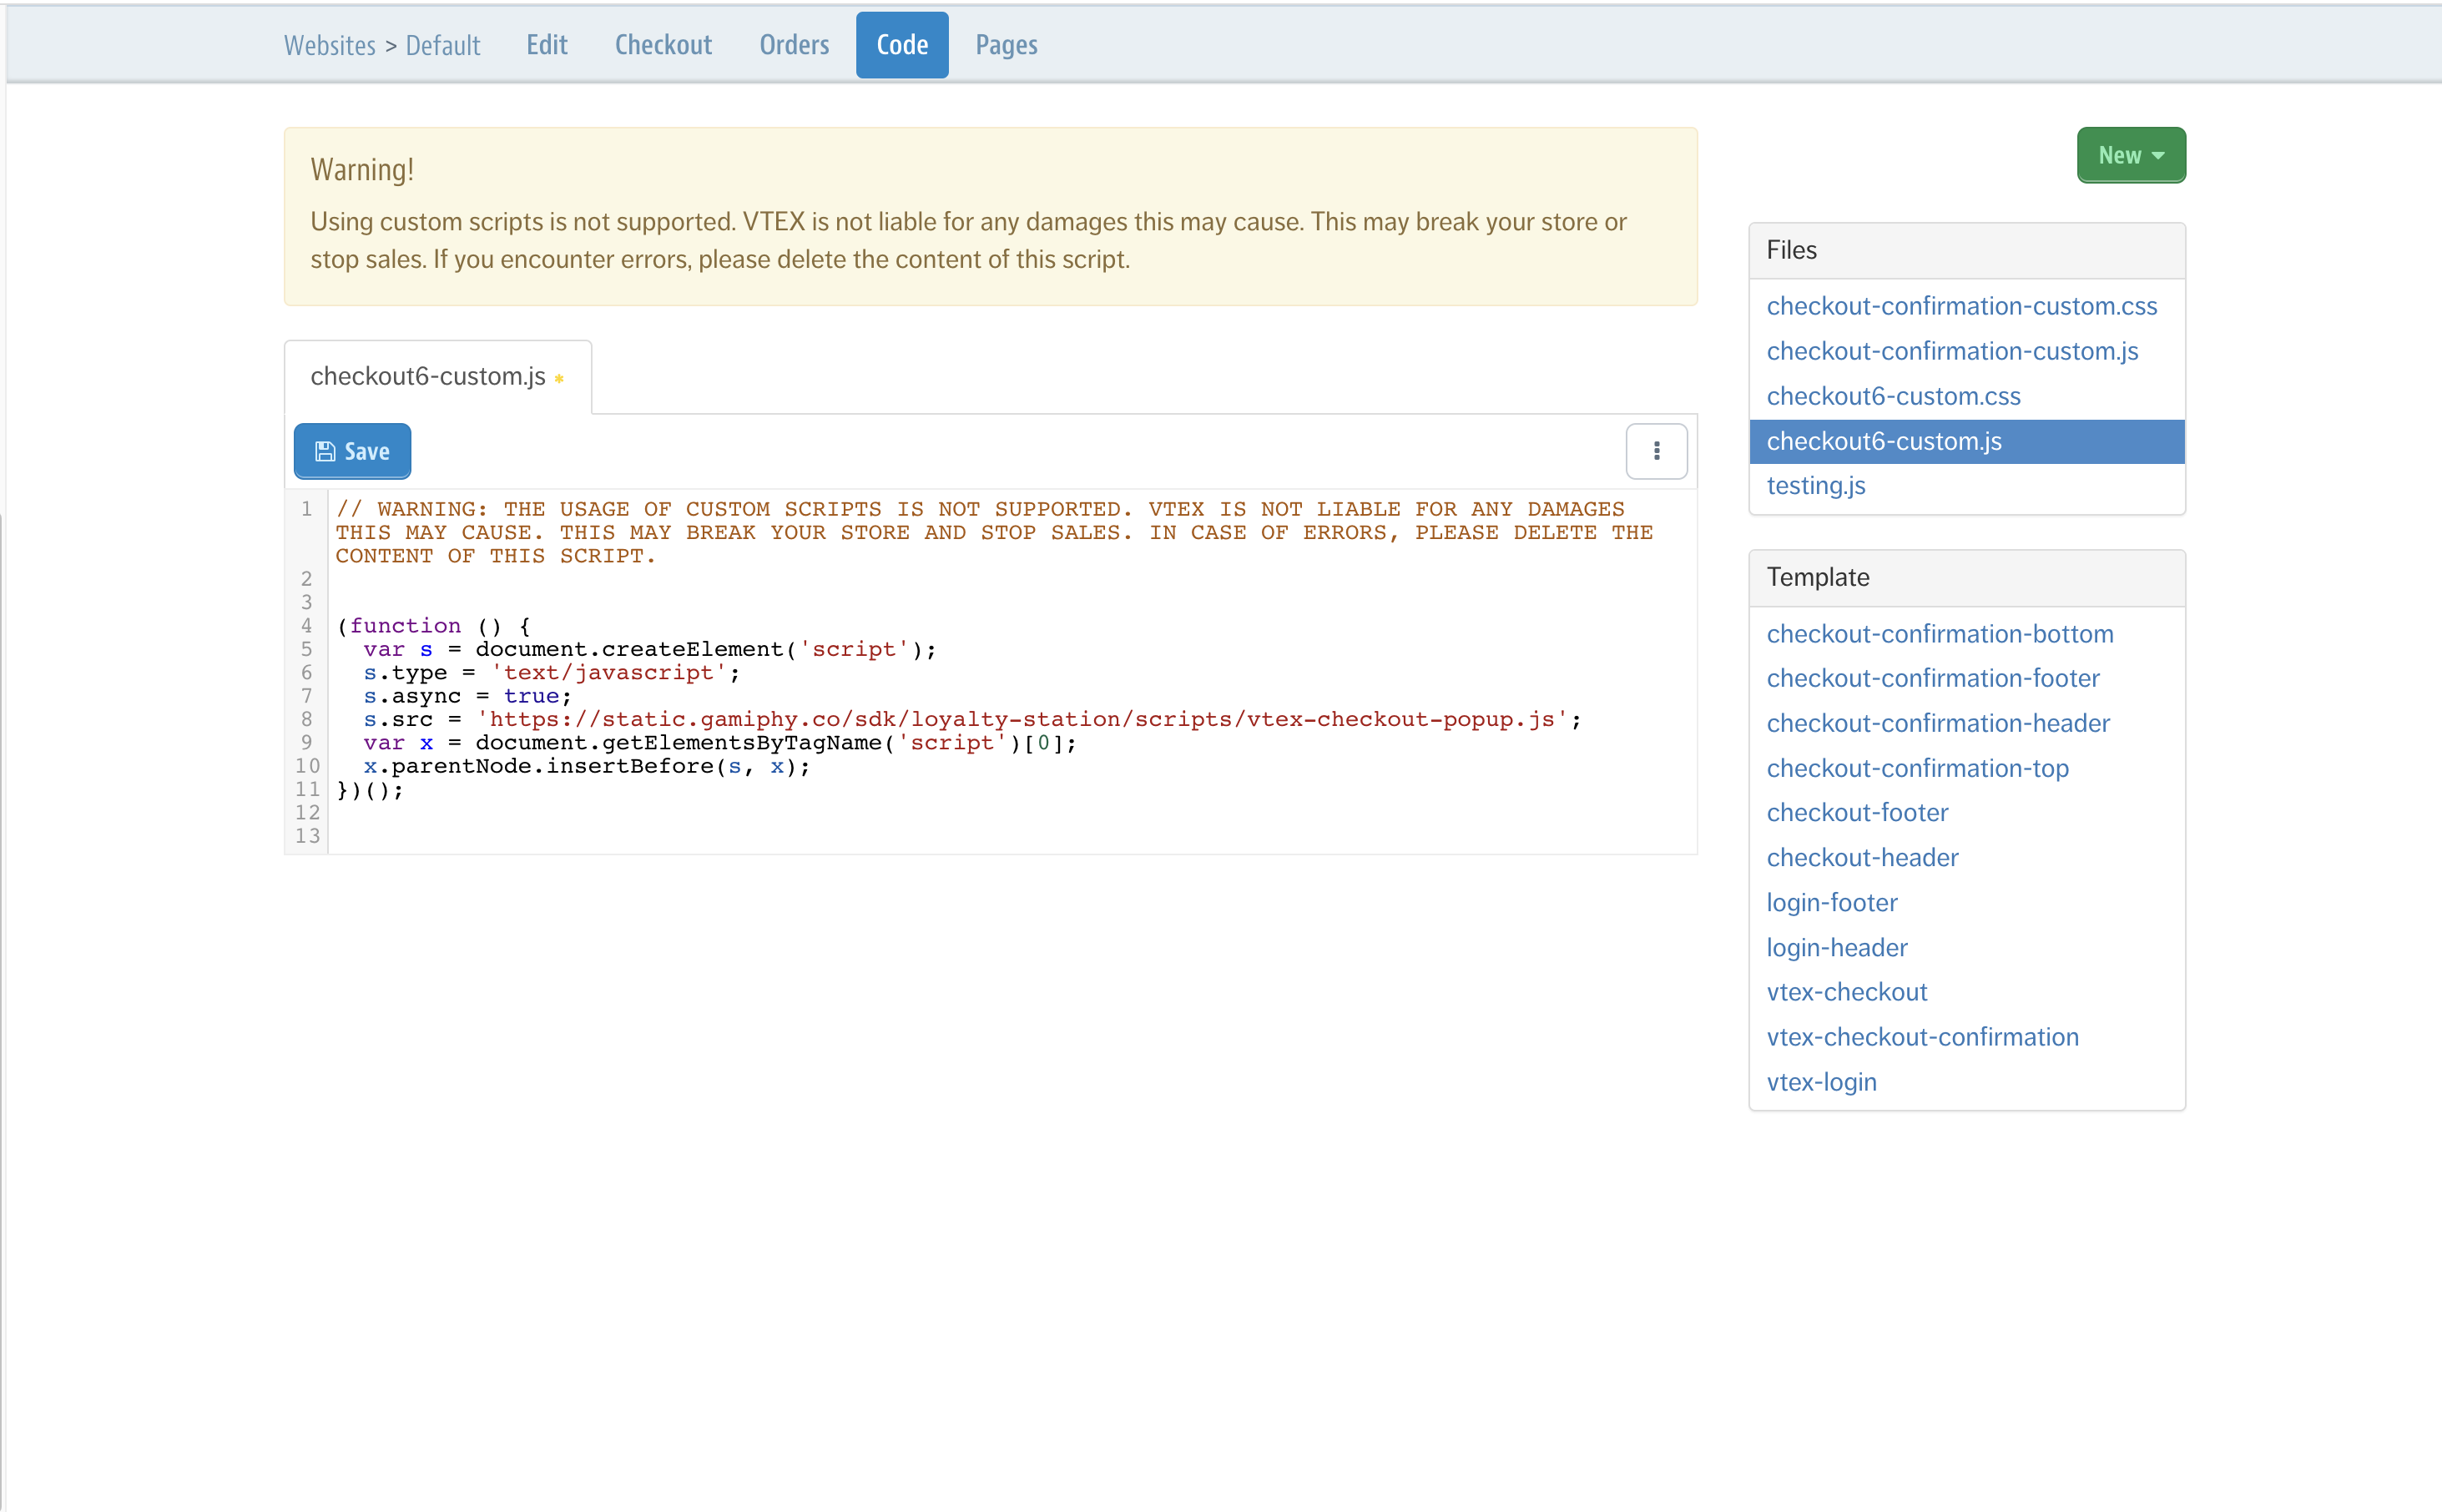2442x1512 pixels.
Task: Open the checkout-confirmation-custom.js file
Action: tap(1952, 351)
